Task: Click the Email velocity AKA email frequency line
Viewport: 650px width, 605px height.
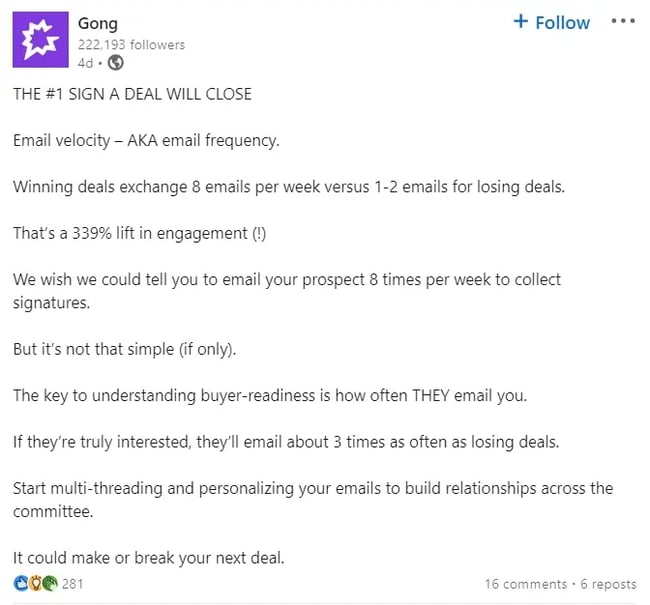Action: 146,140
